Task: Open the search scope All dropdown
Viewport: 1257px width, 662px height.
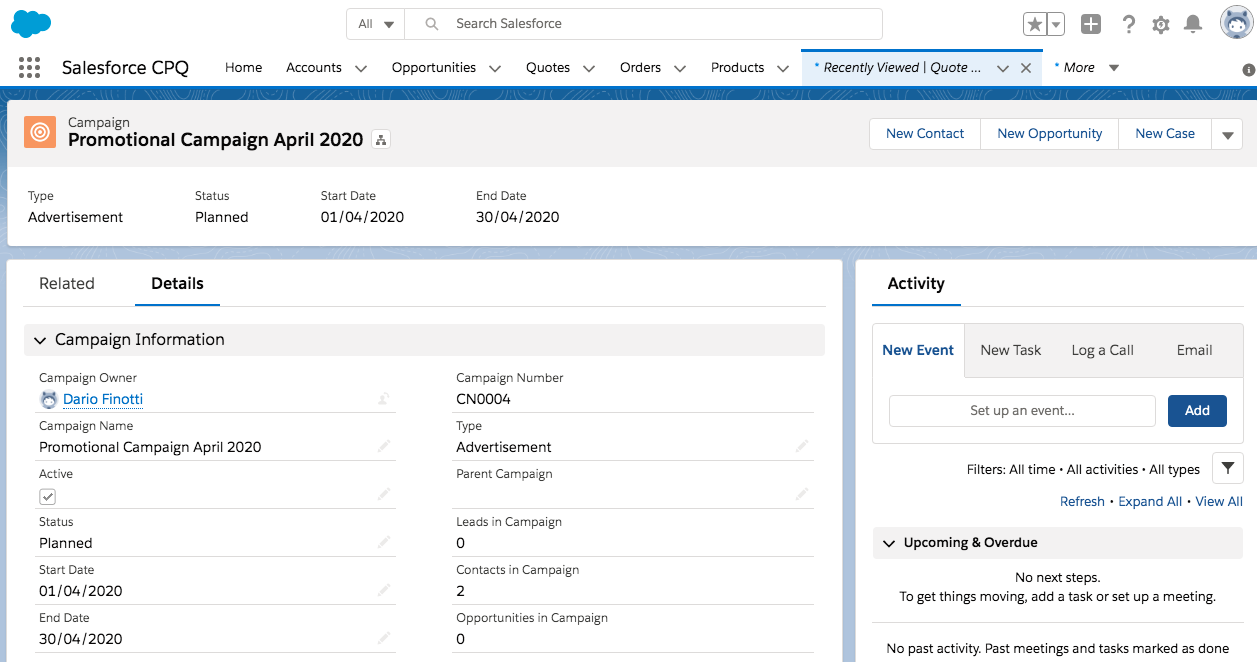Action: click(x=376, y=24)
